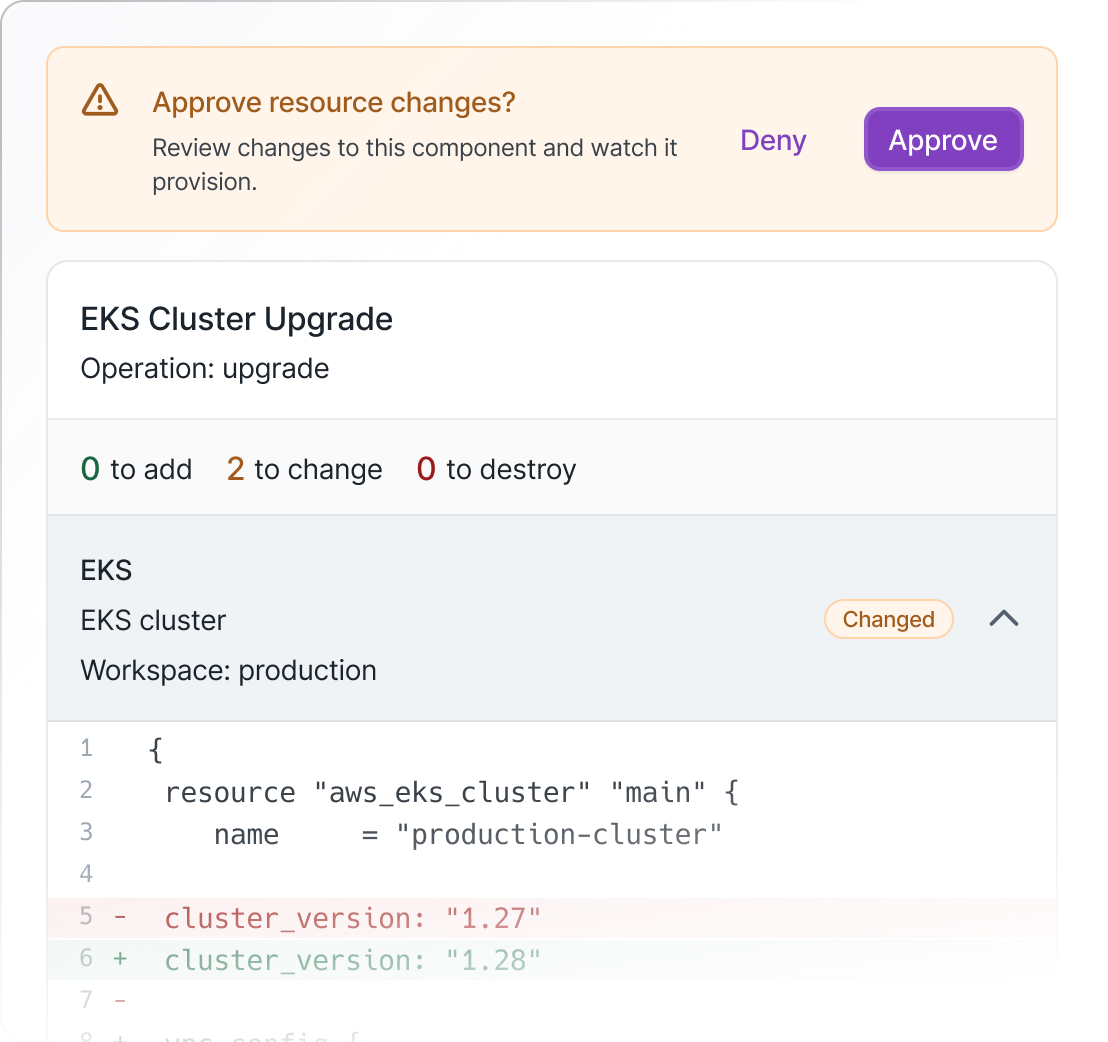1108x1042 pixels.
Task: Click the plus marker on line 6
Action: pyautogui.click(x=120, y=959)
